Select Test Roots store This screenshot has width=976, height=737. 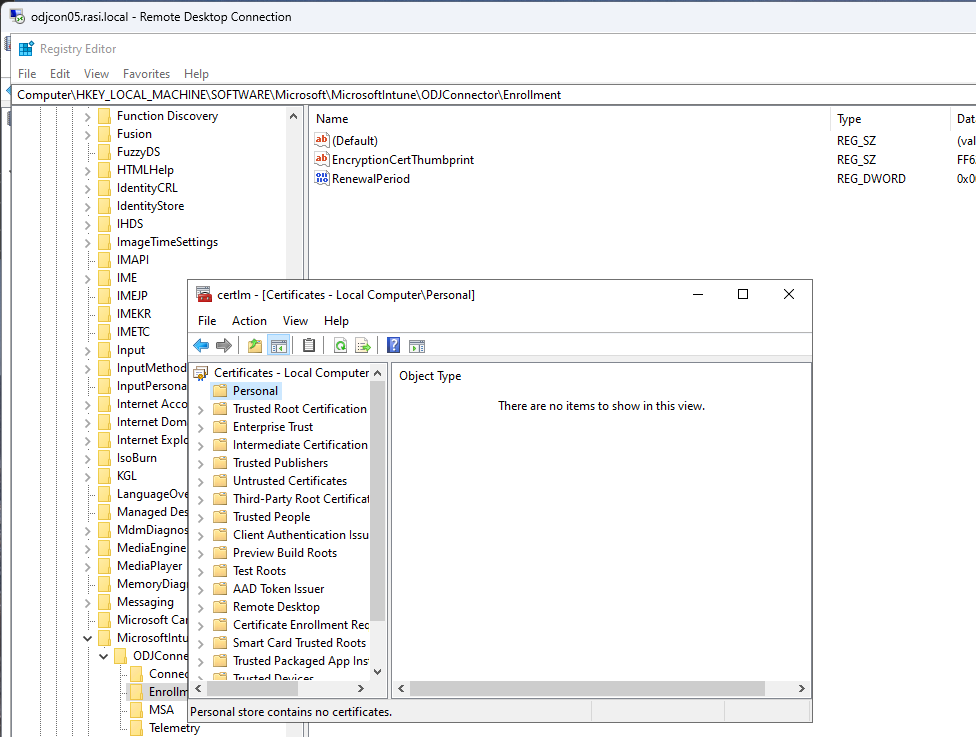click(x=259, y=571)
